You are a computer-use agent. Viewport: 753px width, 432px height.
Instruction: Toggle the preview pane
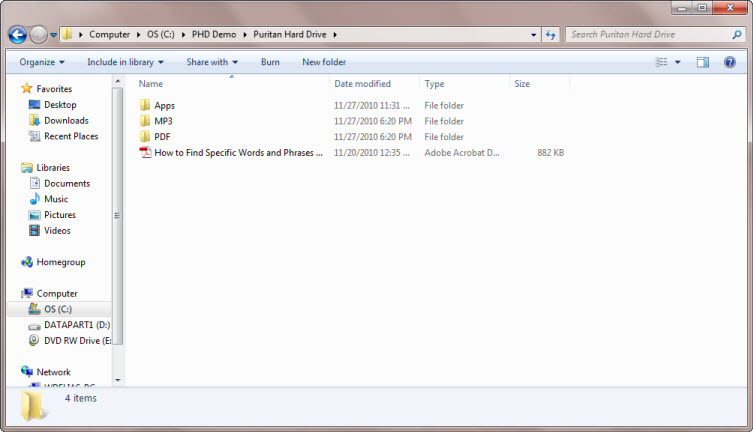[x=703, y=62]
